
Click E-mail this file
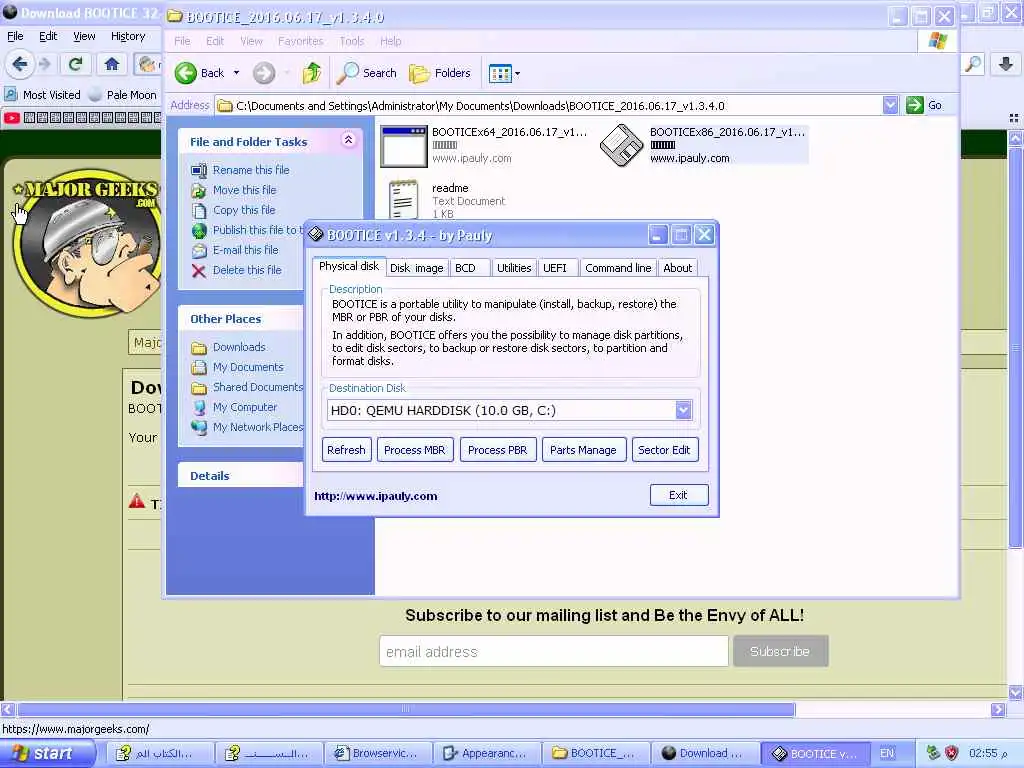click(x=246, y=250)
